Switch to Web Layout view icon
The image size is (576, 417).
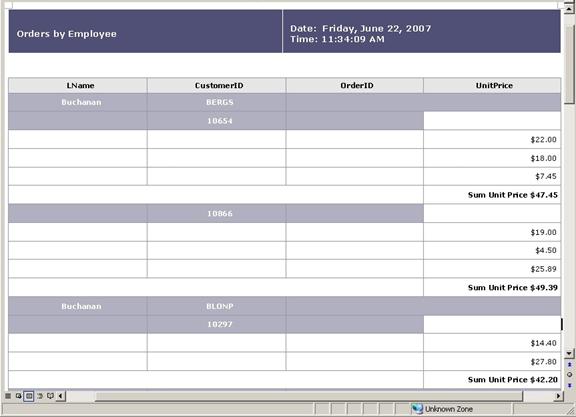(18, 396)
